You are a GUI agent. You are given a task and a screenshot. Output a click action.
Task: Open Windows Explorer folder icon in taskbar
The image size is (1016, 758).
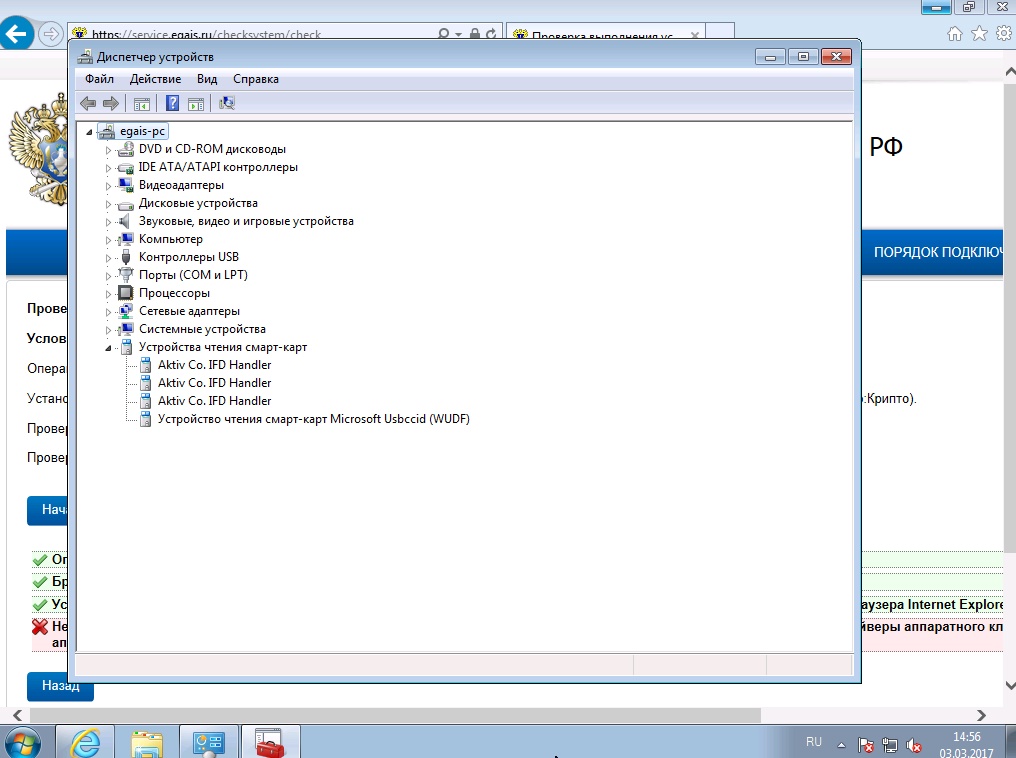tap(148, 742)
